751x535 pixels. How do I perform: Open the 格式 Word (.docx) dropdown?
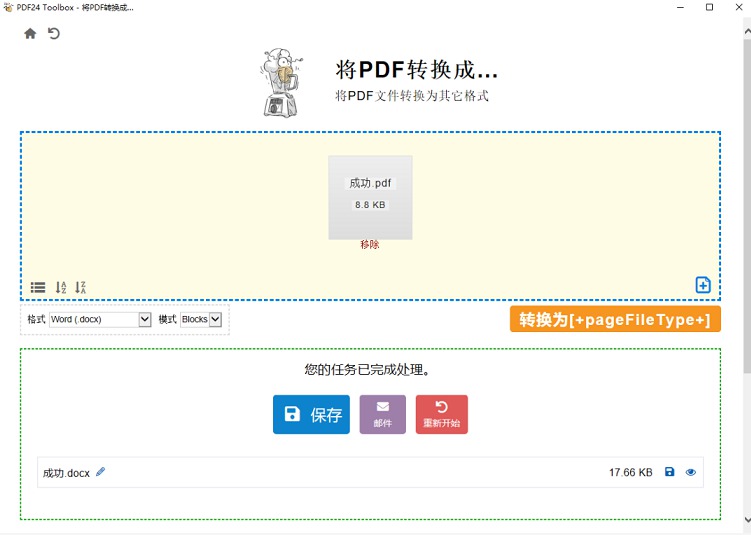click(x=101, y=319)
